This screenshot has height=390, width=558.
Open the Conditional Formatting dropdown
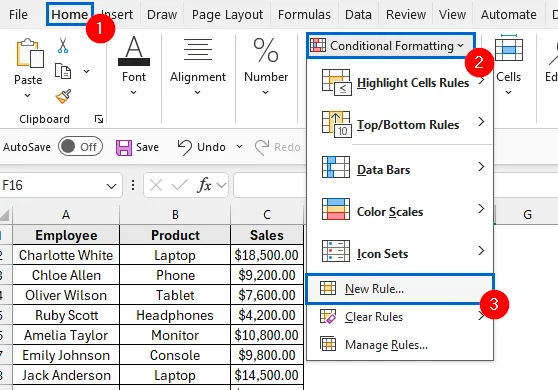[391, 46]
